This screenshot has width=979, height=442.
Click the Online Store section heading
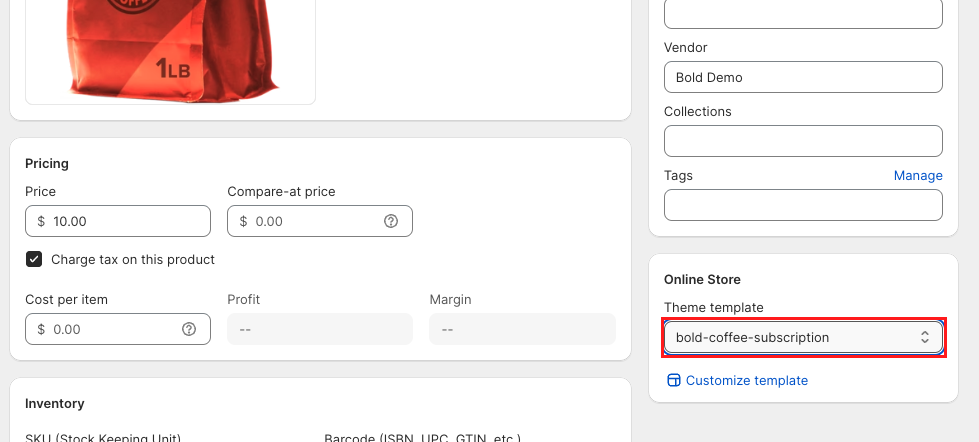click(x=702, y=279)
